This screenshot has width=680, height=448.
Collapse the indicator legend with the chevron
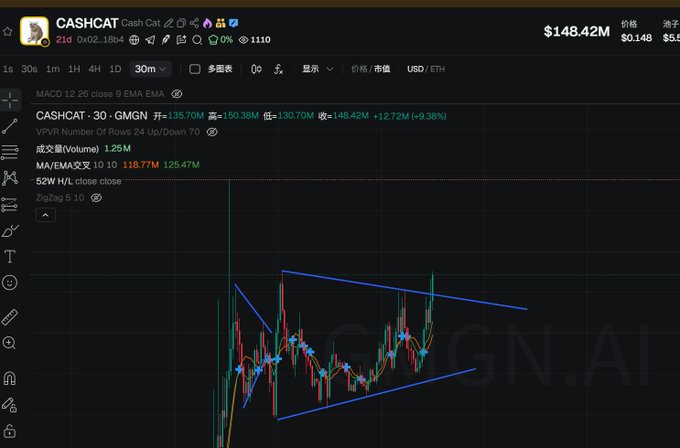point(46,215)
